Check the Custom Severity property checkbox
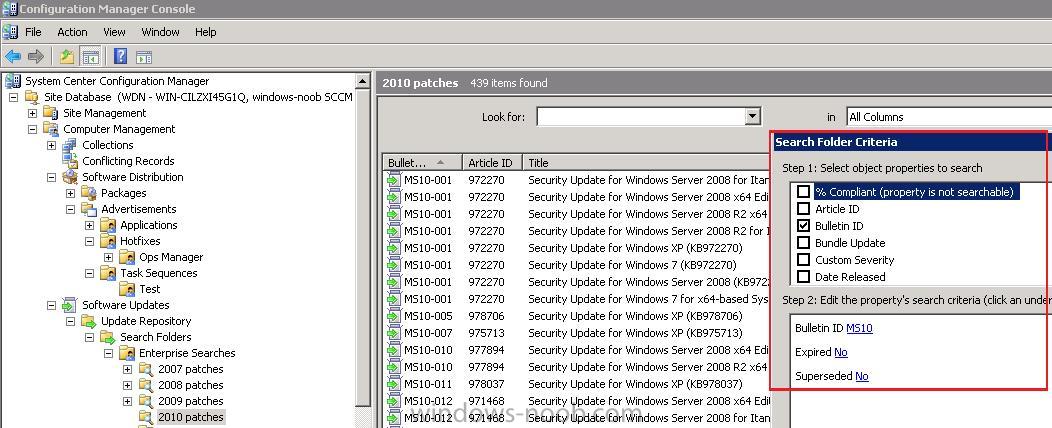Screen dimensions: 1052x428 click(x=803, y=260)
